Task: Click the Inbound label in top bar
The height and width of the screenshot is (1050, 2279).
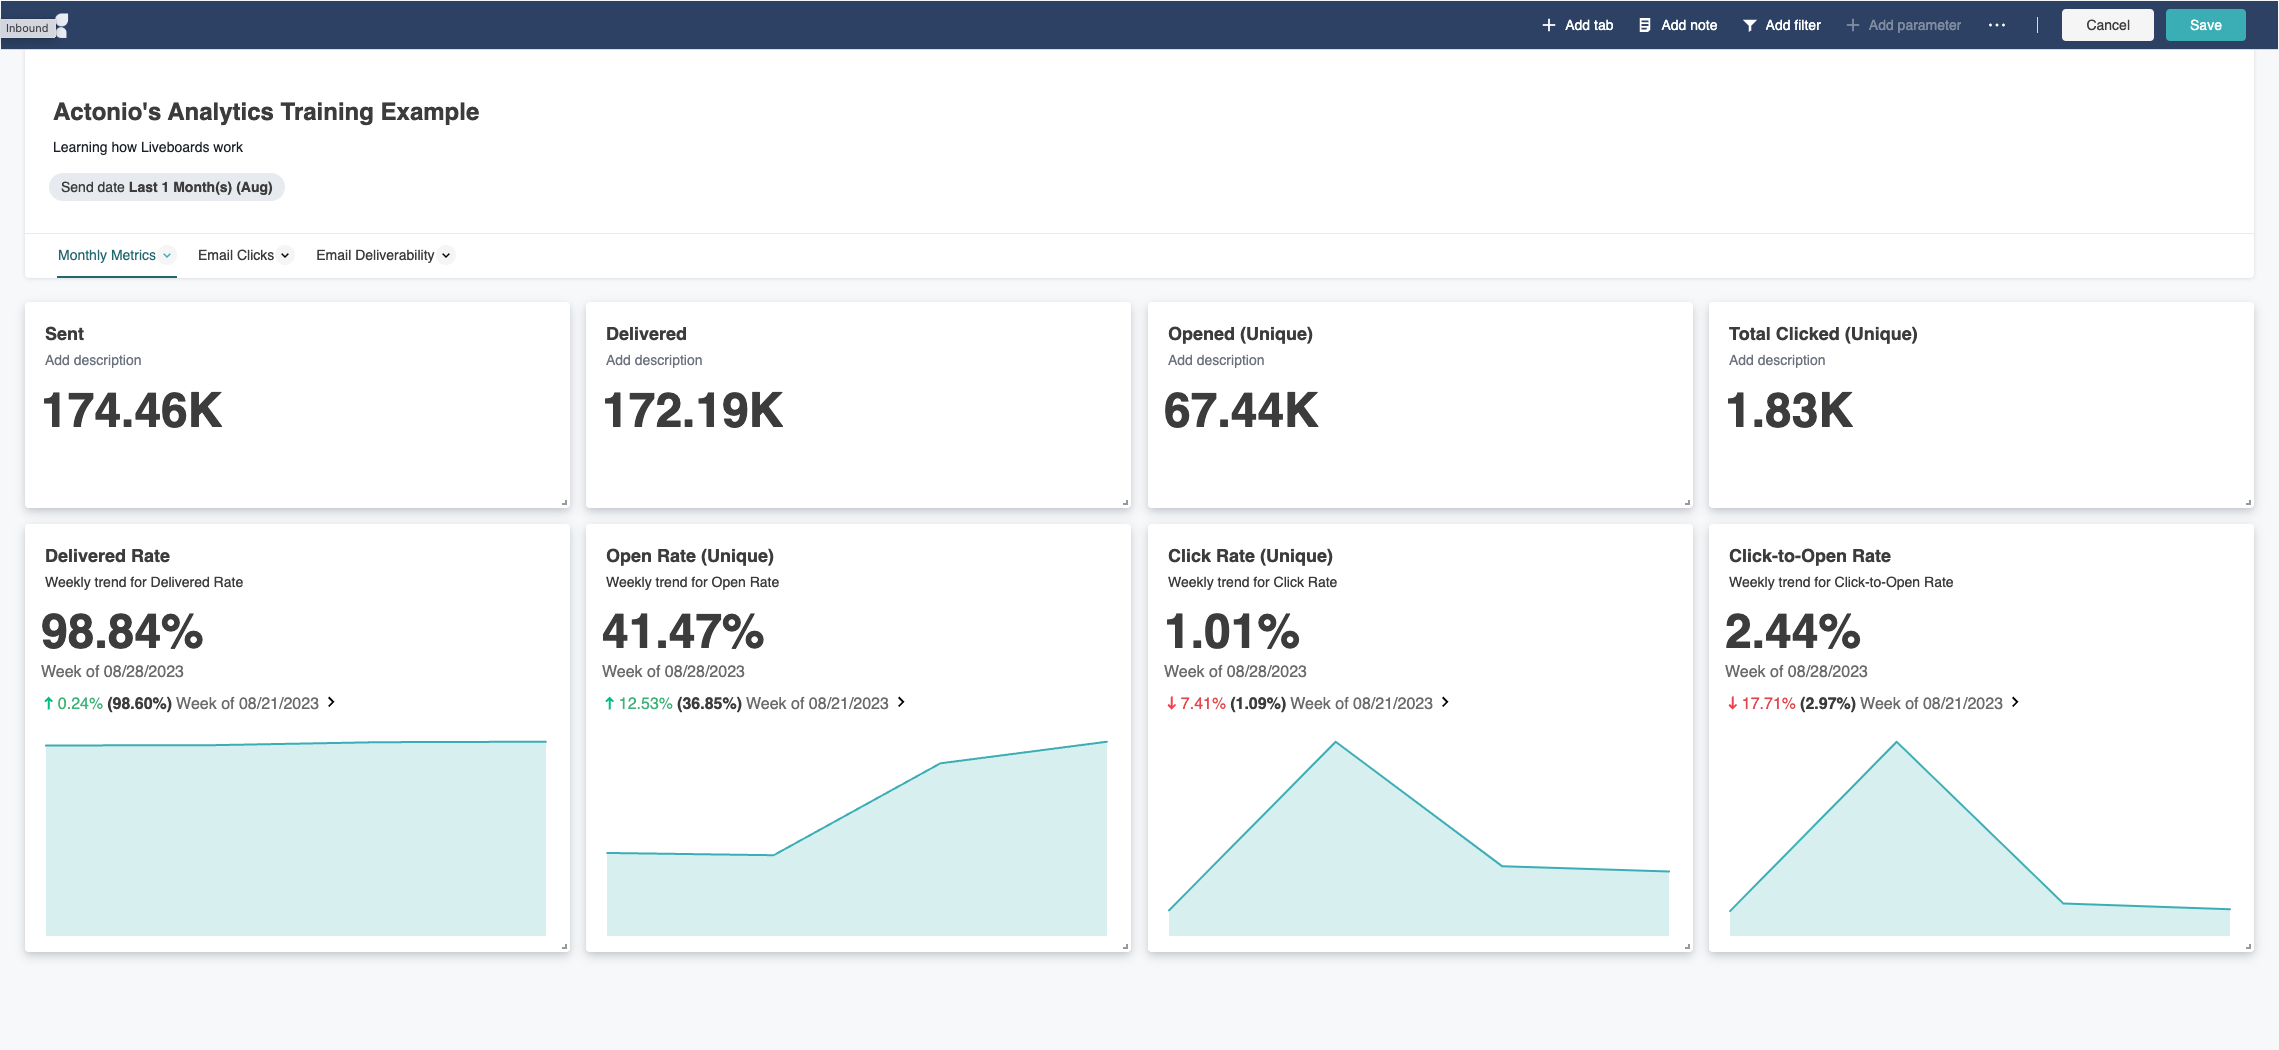Action: (27, 28)
